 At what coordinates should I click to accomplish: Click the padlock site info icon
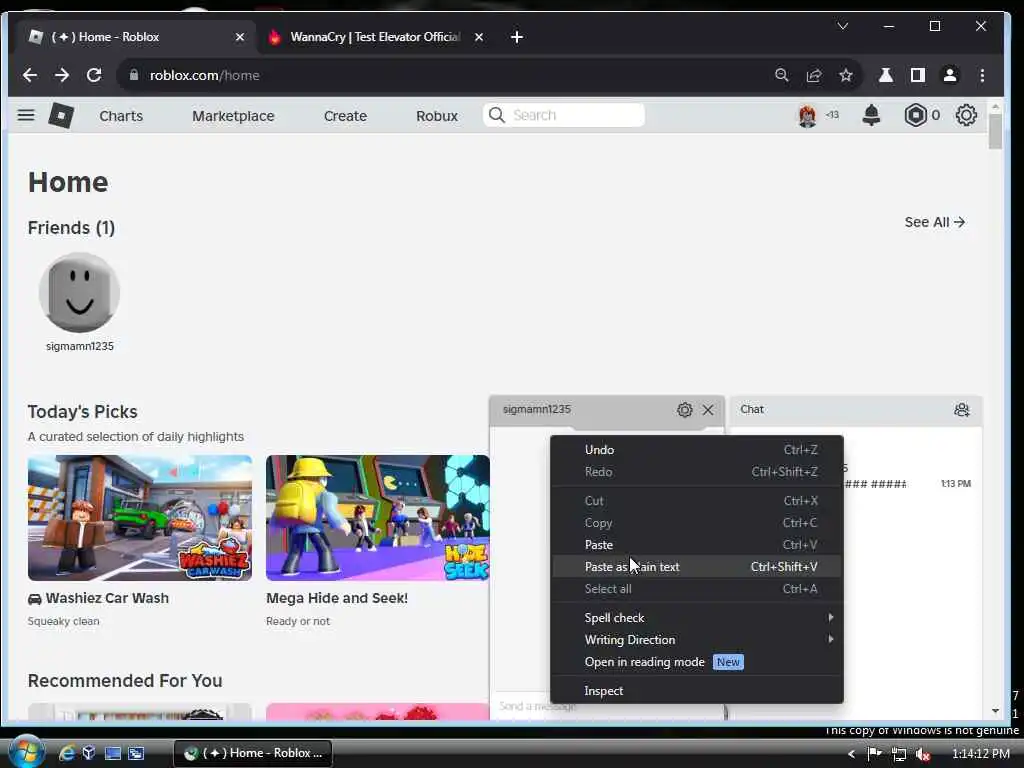(x=134, y=75)
